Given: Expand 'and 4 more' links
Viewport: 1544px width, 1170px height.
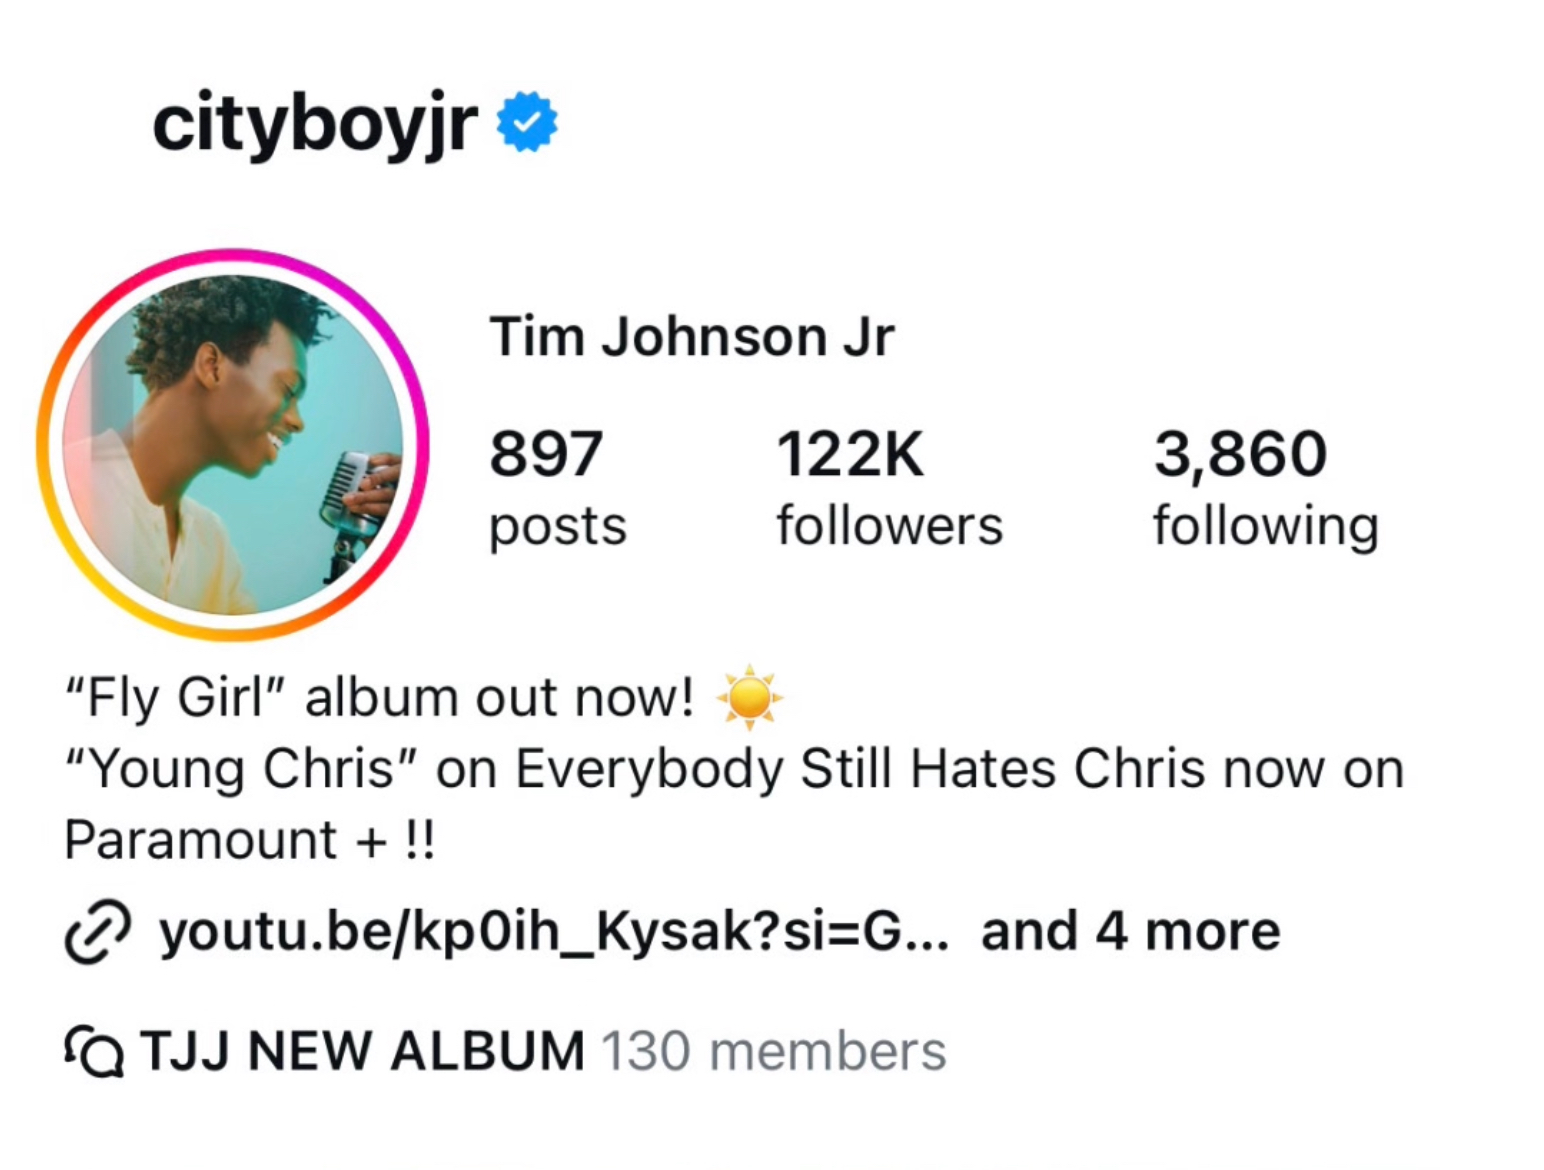Looking at the screenshot, I should coord(1131,932).
